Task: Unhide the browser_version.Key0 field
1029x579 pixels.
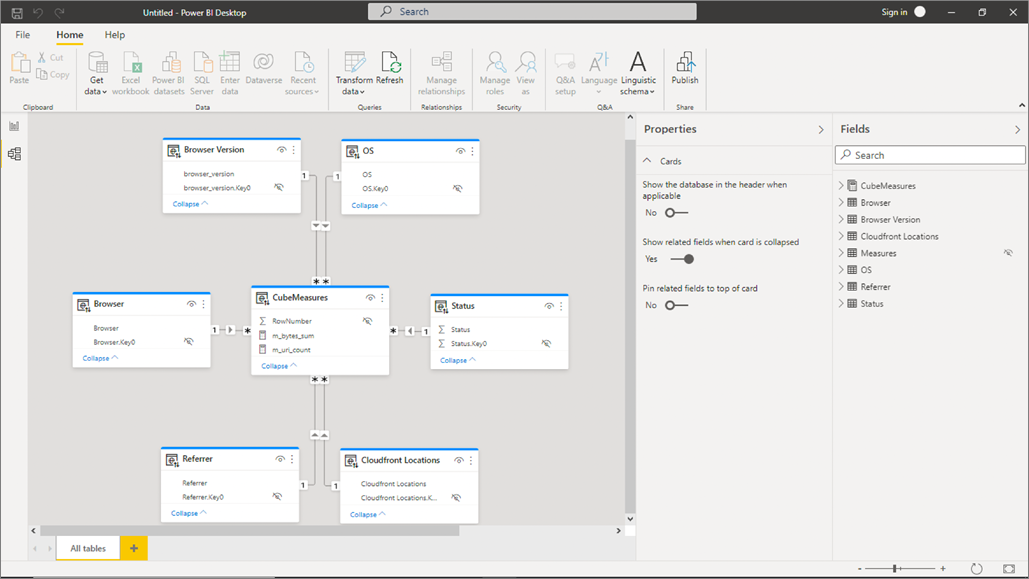Action: coord(279,188)
